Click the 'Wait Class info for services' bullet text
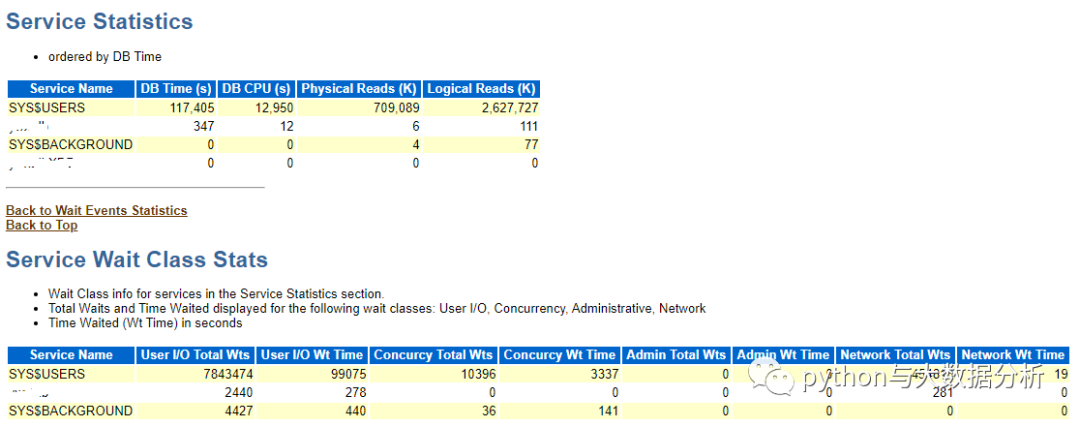This screenshot has width=1080, height=427. [x=216, y=293]
